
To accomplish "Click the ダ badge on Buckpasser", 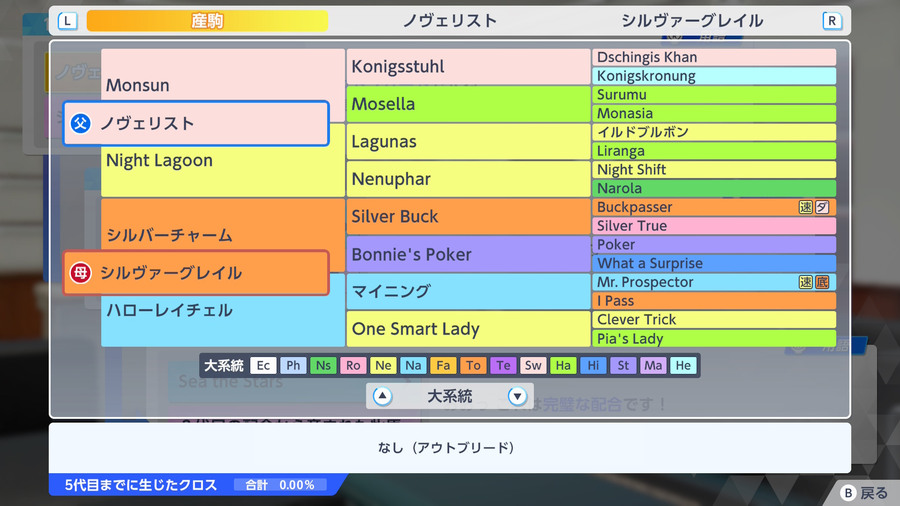I will pyautogui.click(x=822, y=207).
